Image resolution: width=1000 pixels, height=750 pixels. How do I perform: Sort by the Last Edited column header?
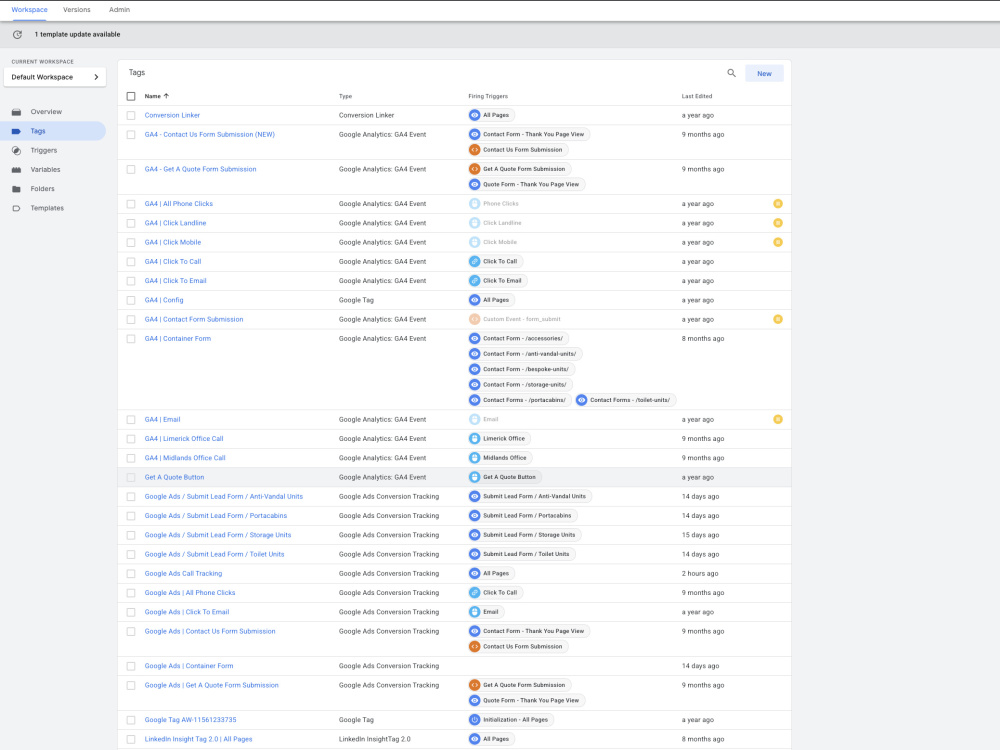696,96
